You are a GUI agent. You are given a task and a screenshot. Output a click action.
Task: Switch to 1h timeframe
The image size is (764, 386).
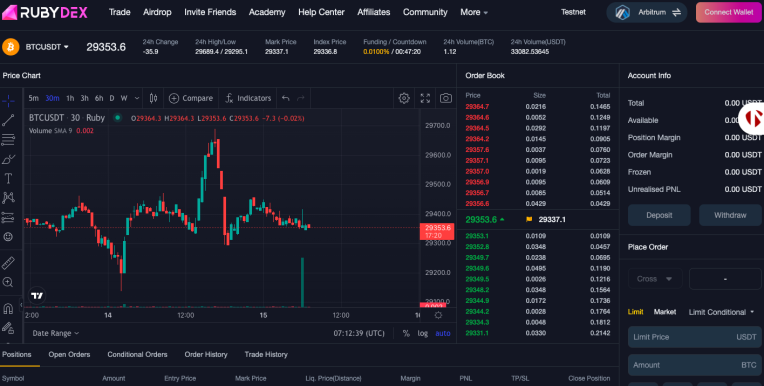pyautogui.click(x=70, y=98)
